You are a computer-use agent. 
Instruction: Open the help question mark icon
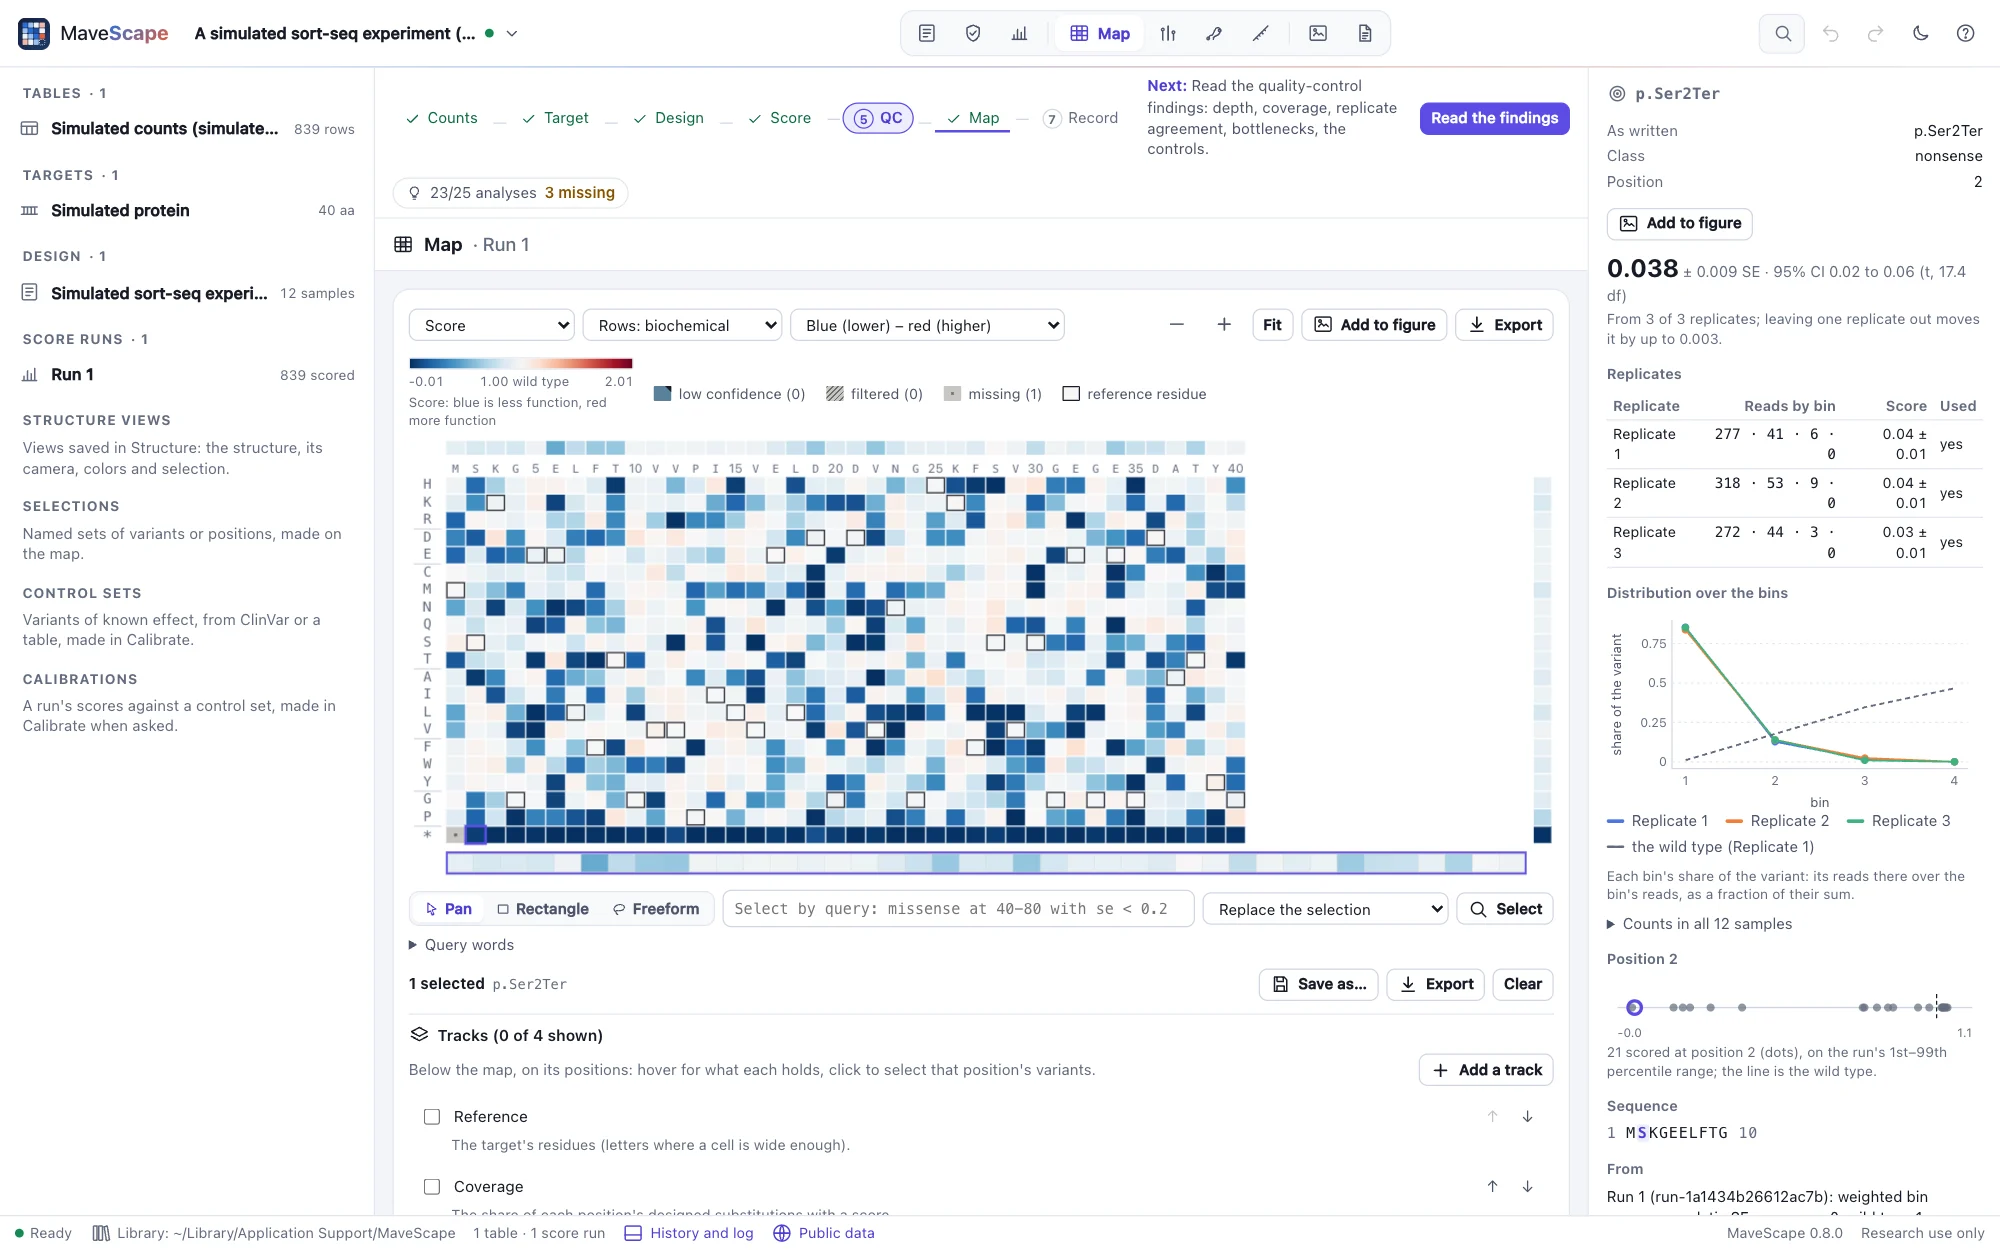[1965, 33]
